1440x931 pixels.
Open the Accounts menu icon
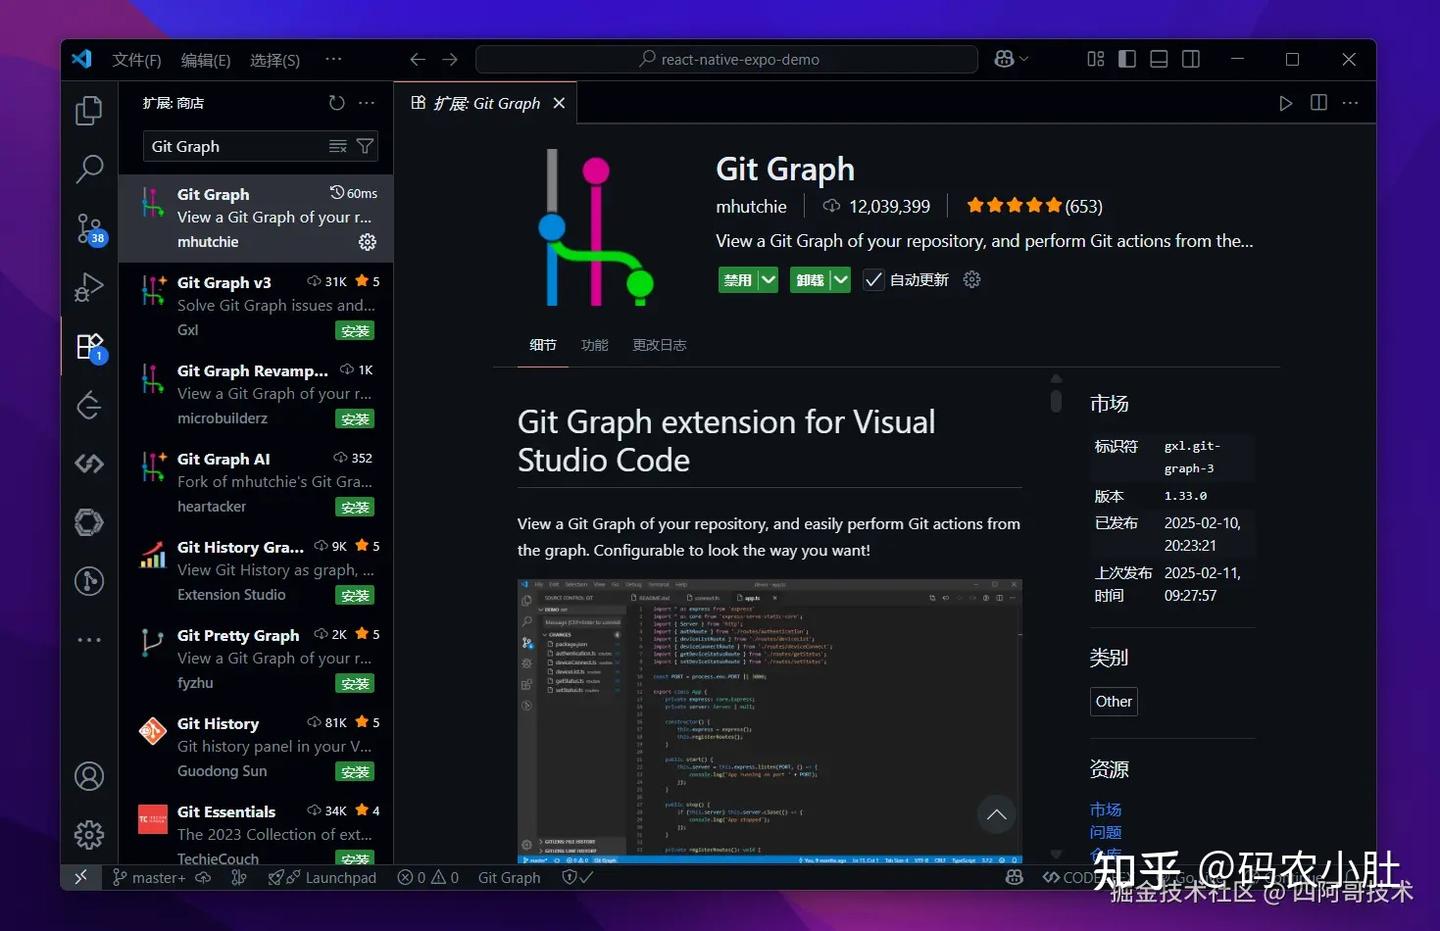point(89,776)
